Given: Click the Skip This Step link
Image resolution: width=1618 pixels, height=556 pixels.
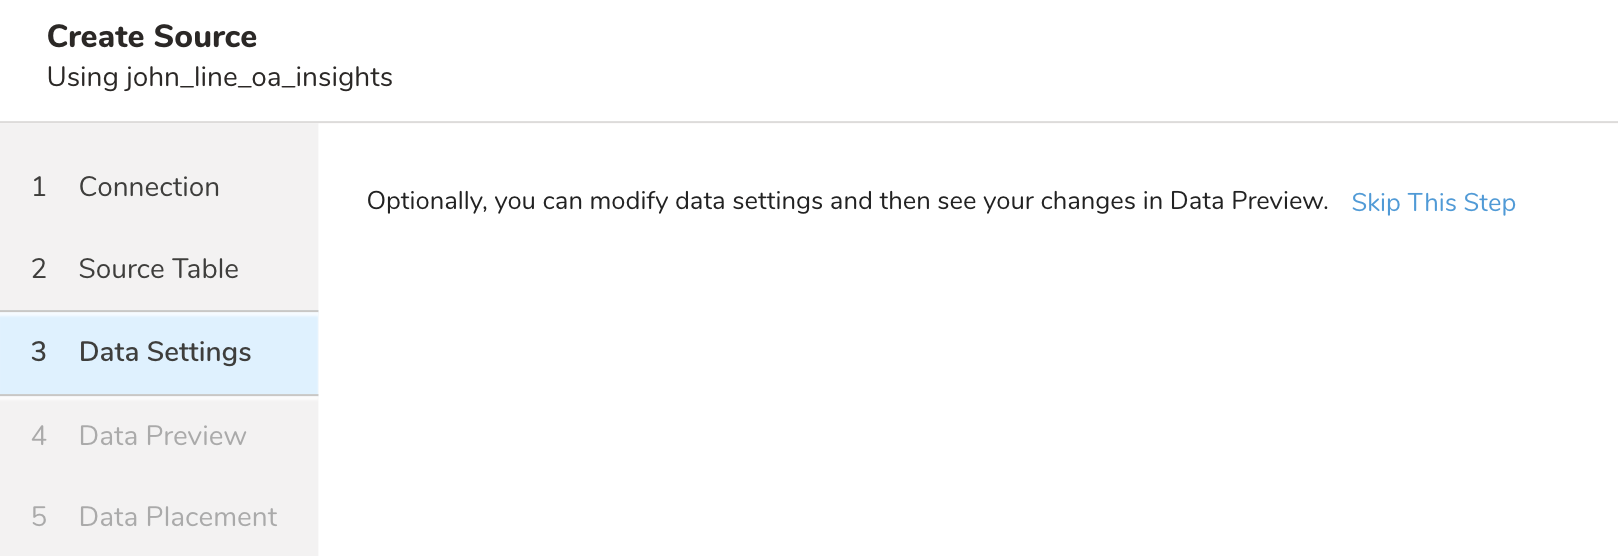Looking at the screenshot, I should pyautogui.click(x=1433, y=203).
